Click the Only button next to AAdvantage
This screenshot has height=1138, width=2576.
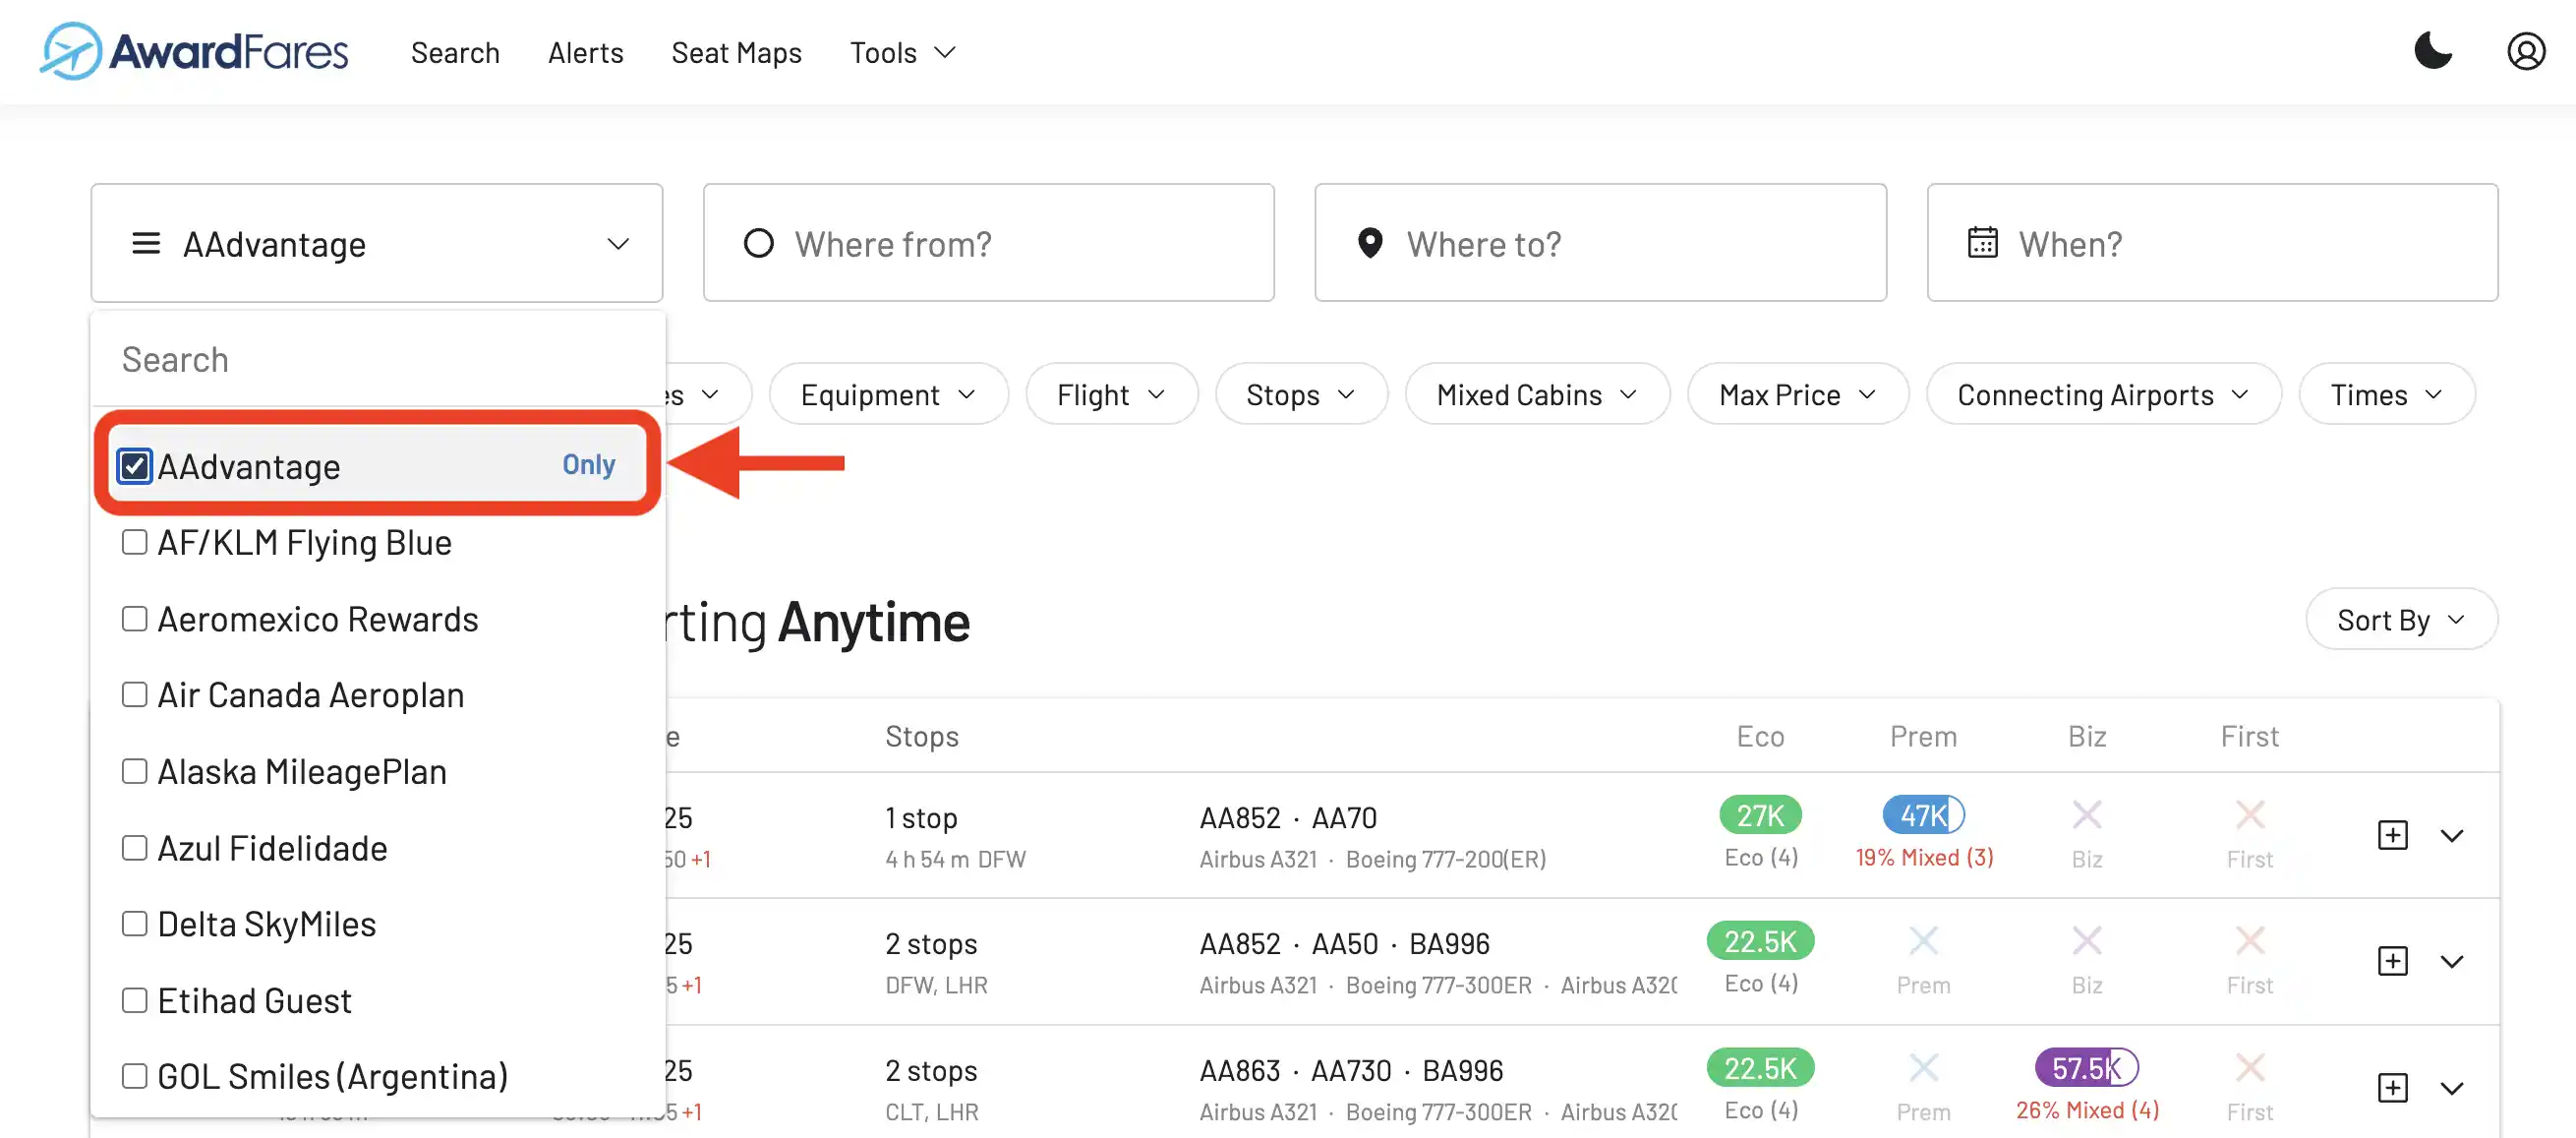(587, 465)
